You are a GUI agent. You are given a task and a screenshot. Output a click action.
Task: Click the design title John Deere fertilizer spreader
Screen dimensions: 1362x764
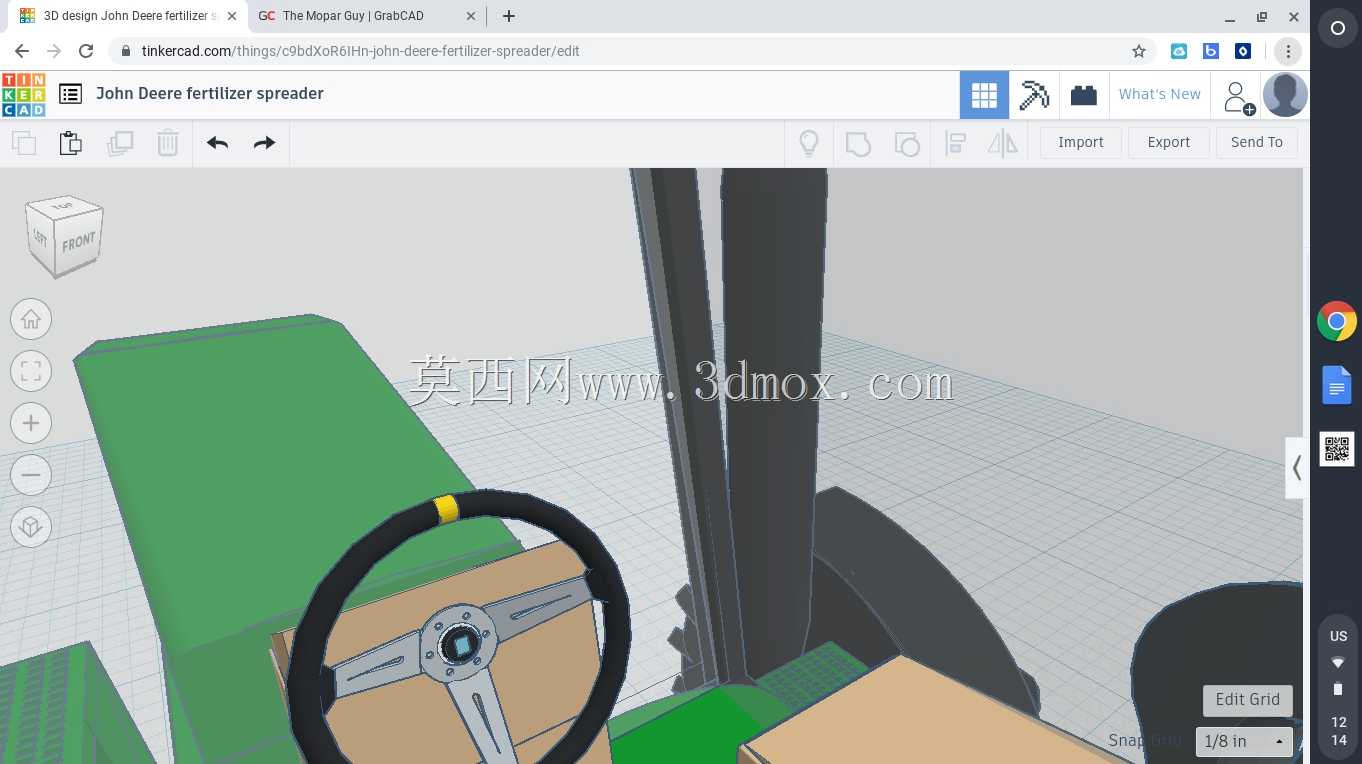coord(210,94)
